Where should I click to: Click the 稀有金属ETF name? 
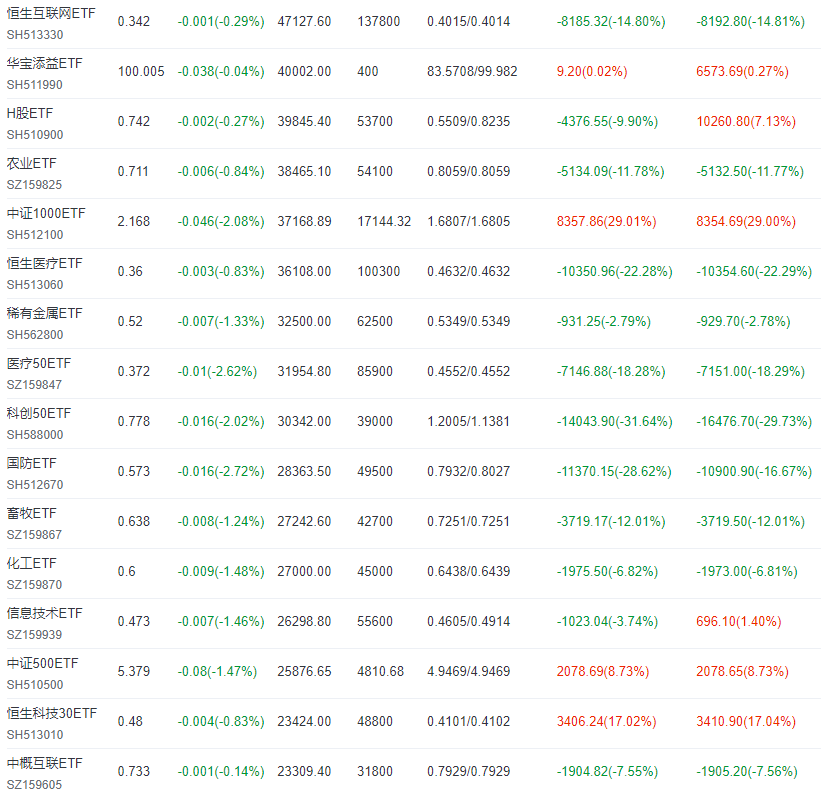tap(45, 313)
